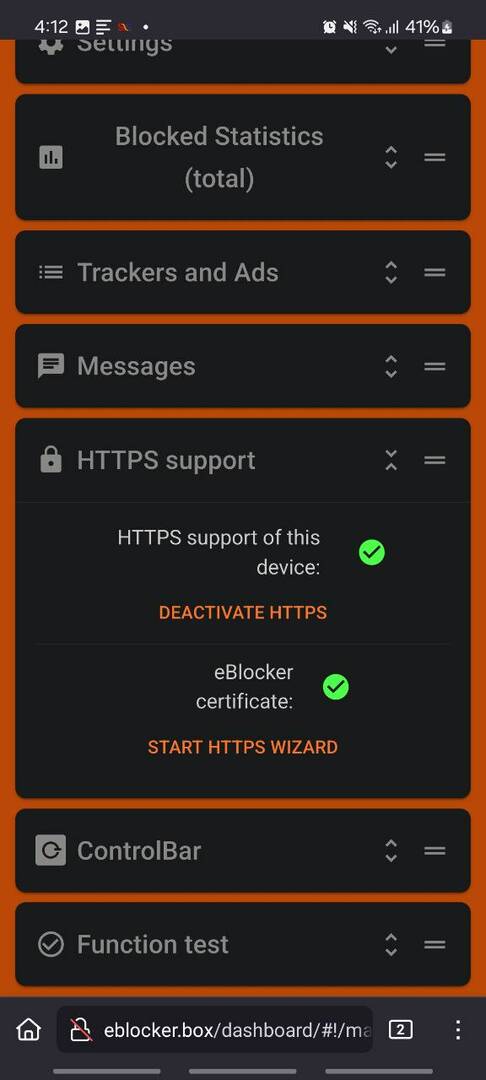Viewport: 486px width, 1080px height.
Task: Tap the eblocker.box address bar
Action: 215,1030
